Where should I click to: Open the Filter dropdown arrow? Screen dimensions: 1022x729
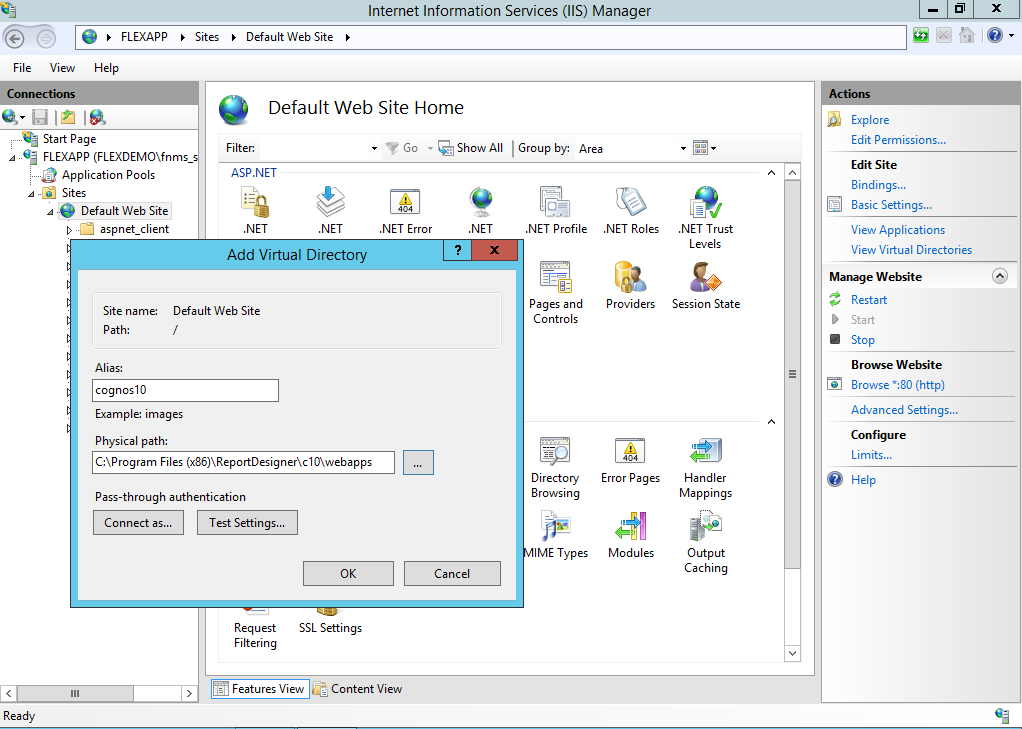pos(374,149)
